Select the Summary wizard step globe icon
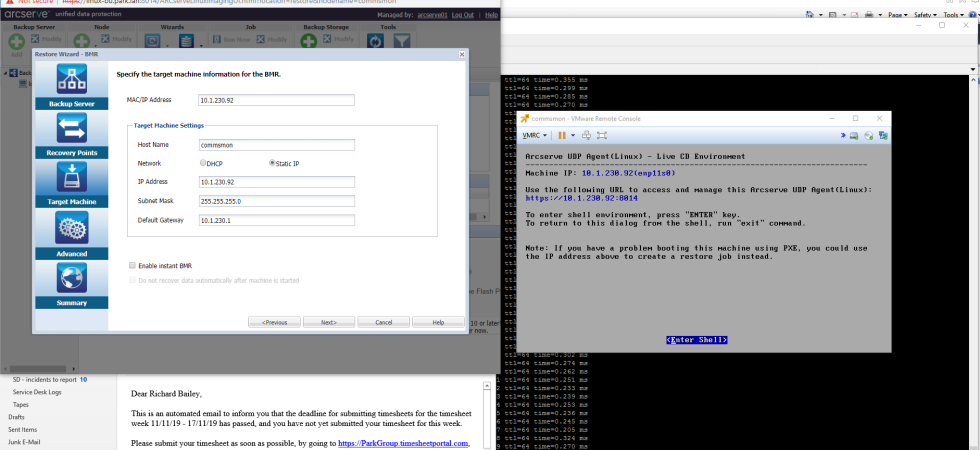This screenshot has width=980, height=450. (x=72, y=278)
